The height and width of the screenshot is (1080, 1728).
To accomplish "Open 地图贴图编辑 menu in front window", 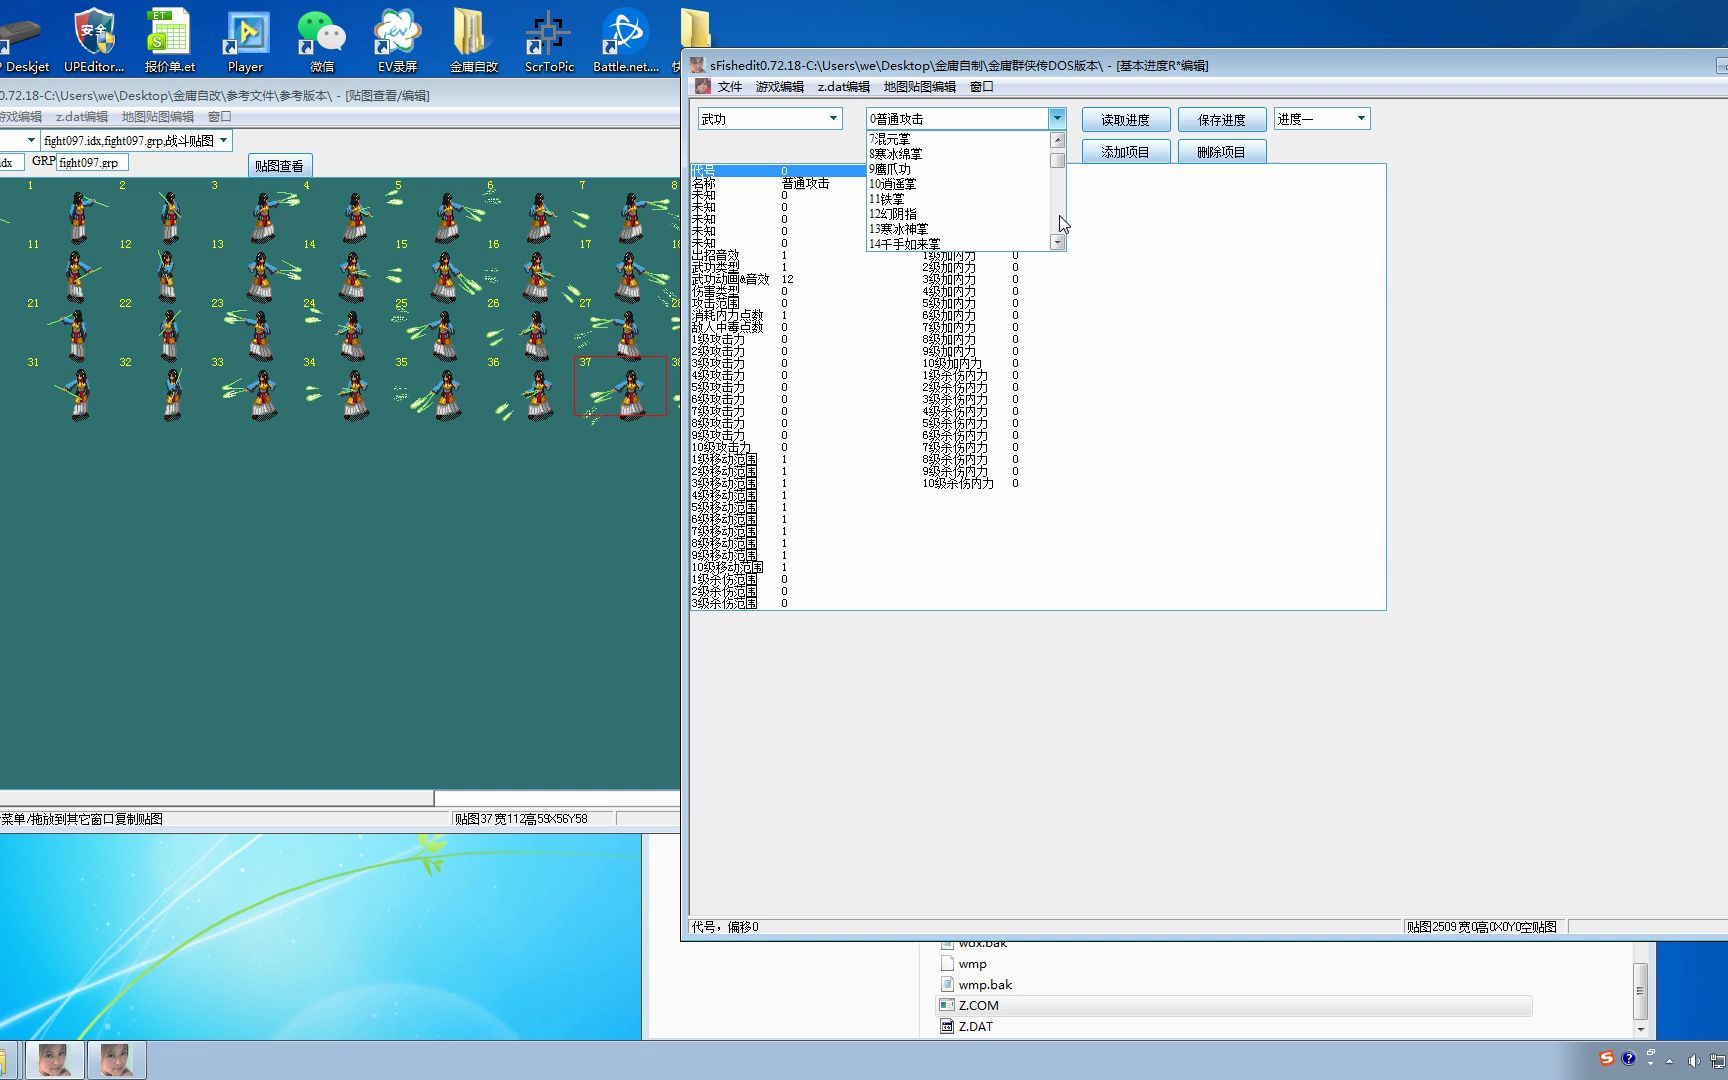I will coord(920,87).
